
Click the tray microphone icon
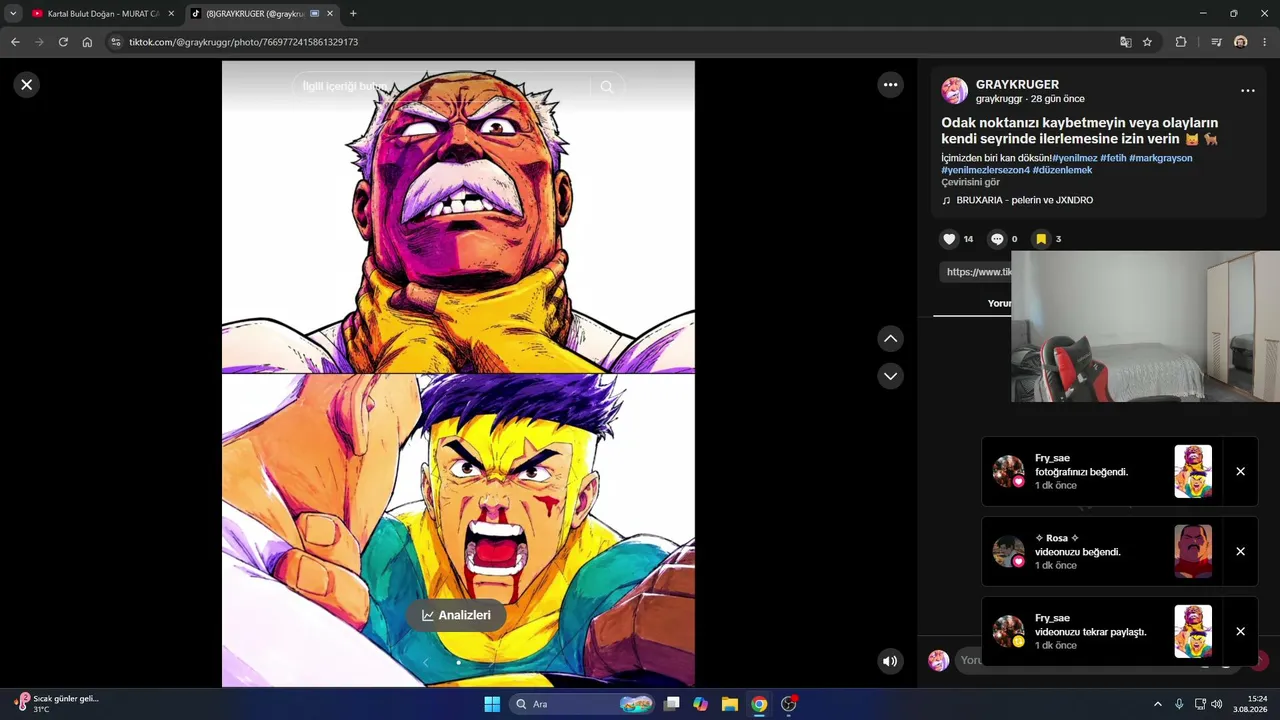[x=1179, y=704]
